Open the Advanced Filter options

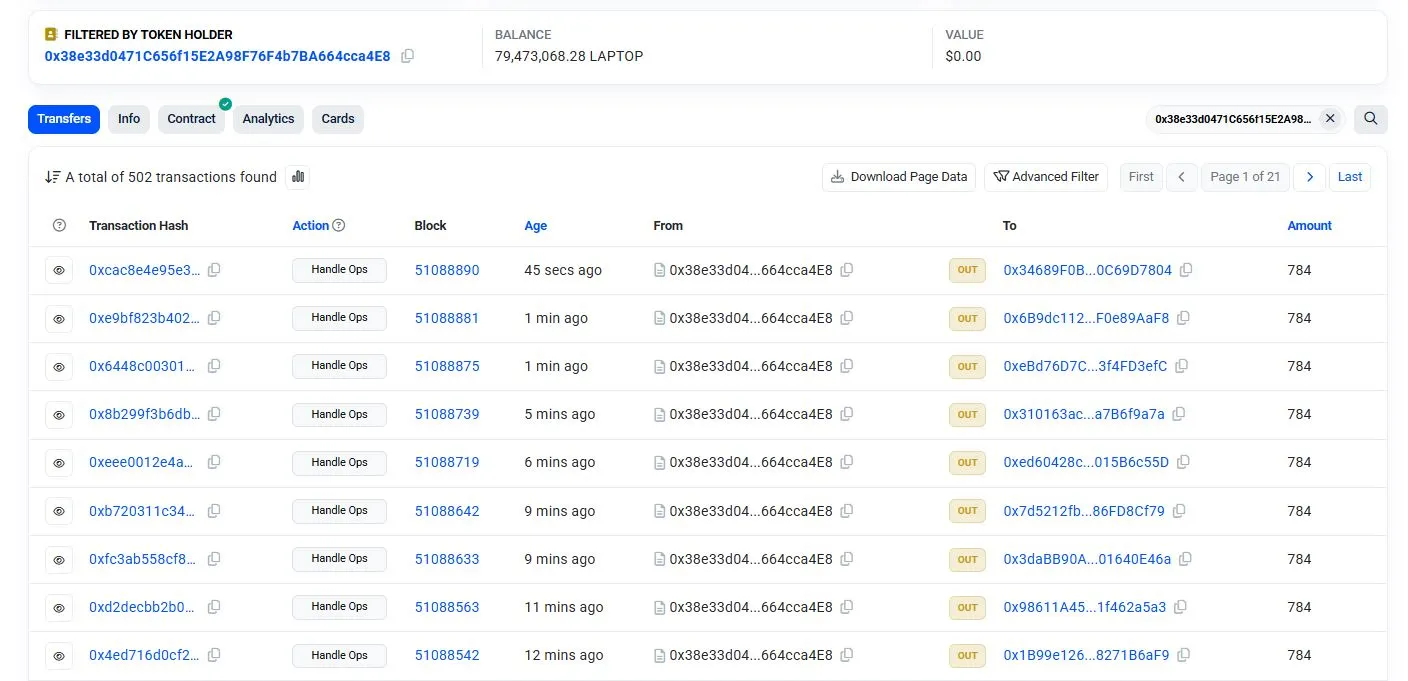(1046, 177)
